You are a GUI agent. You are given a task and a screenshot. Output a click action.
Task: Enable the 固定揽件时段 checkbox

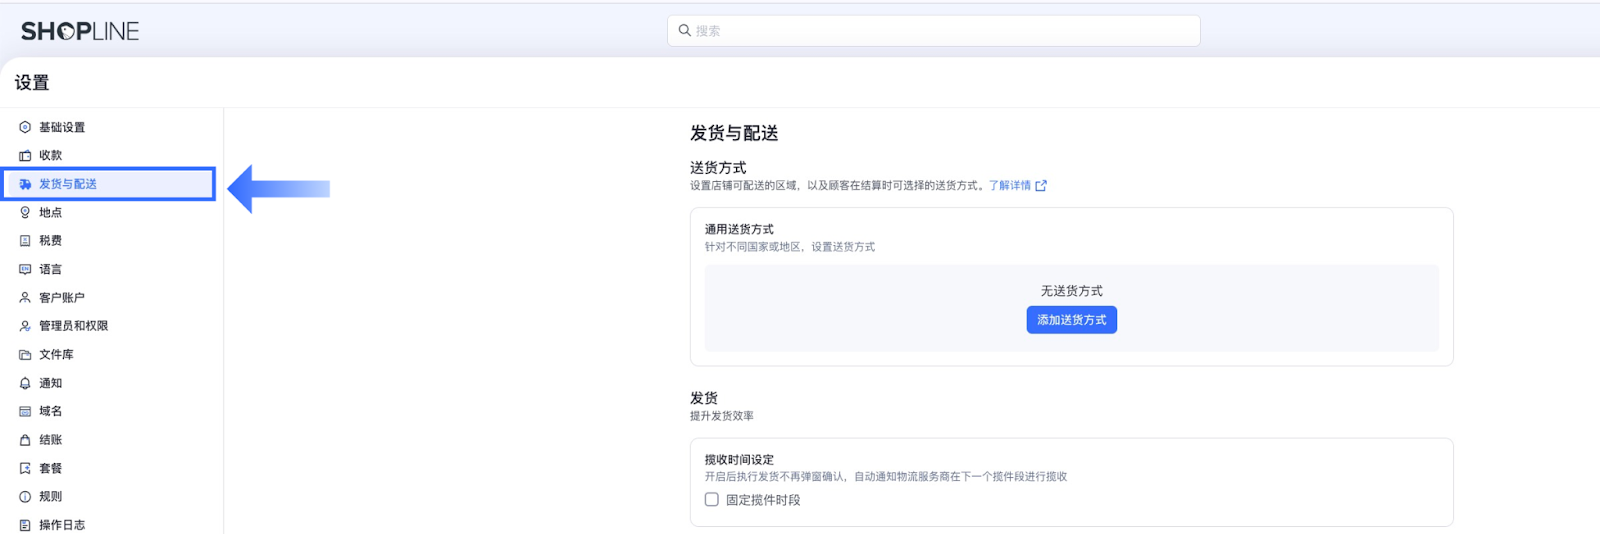712,499
